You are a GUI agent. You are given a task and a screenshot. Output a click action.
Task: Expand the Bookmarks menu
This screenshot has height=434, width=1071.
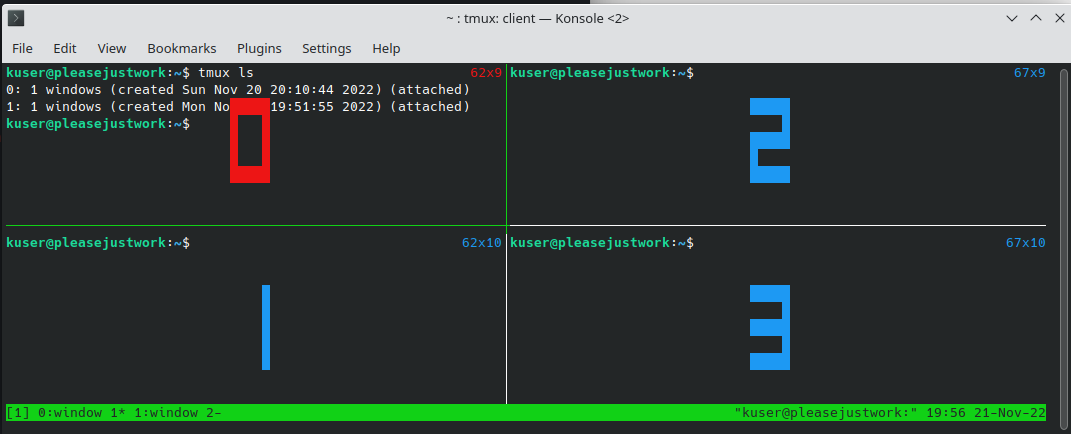181,48
